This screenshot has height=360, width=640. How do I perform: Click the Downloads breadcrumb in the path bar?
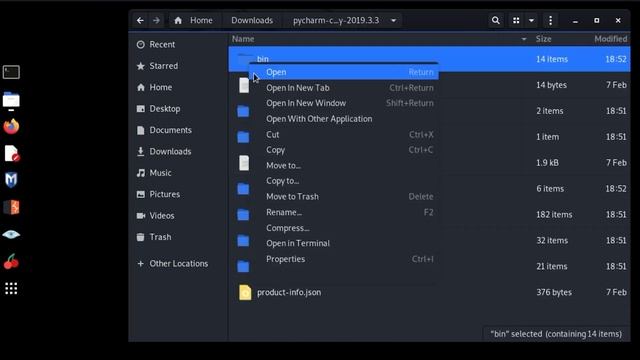click(252, 20)
